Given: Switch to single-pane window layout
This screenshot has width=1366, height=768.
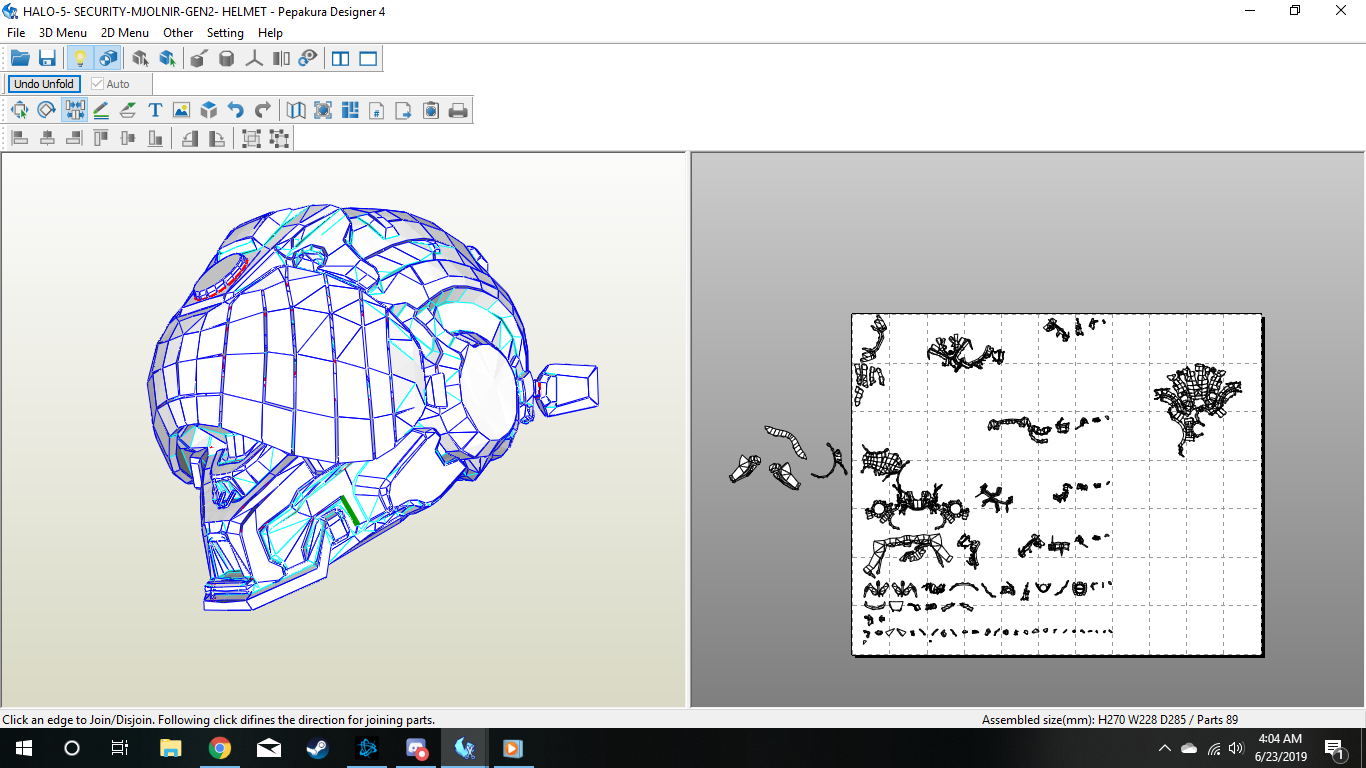Looking at the screenshot, I should (368, 58).
